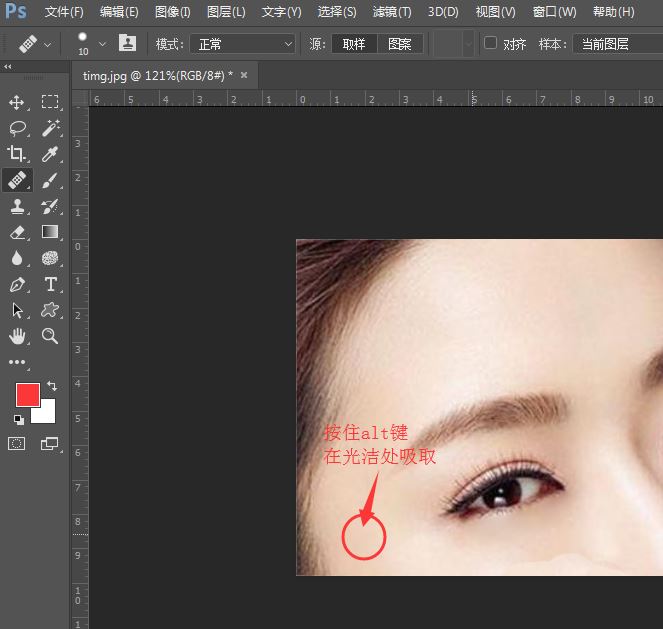The height and width of the screenshot is (629, 663).
Task: Select the Magic Wand tool
Action: point(50,128)
